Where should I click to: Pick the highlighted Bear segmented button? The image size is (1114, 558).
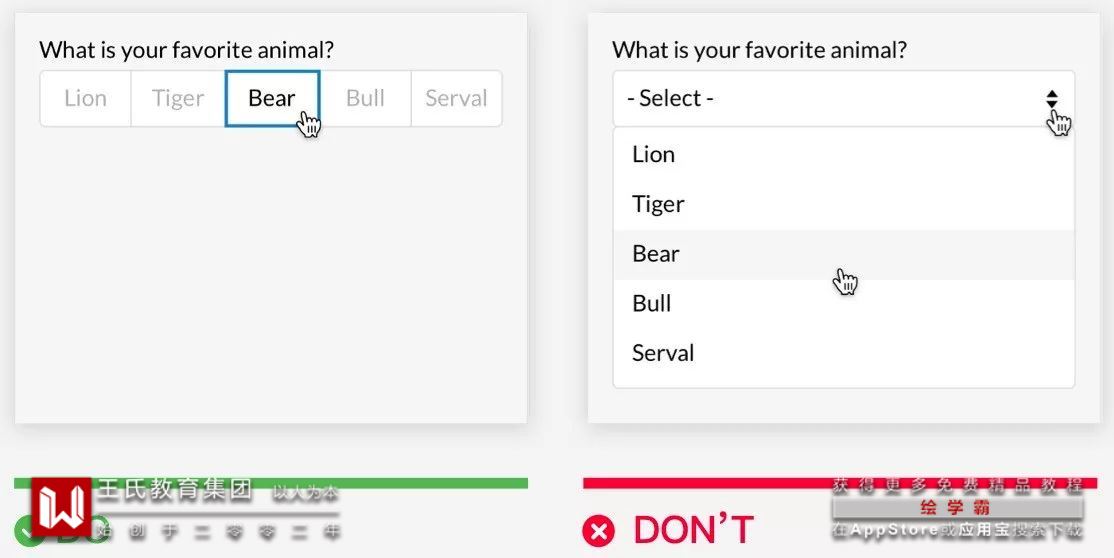click(x=272, y=98)
